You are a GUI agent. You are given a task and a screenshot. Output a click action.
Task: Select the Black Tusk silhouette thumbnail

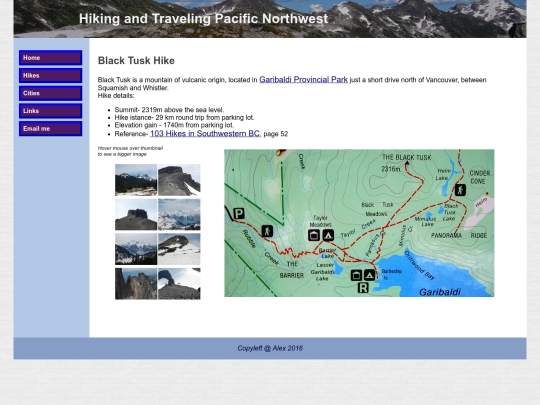click(136, 215)
